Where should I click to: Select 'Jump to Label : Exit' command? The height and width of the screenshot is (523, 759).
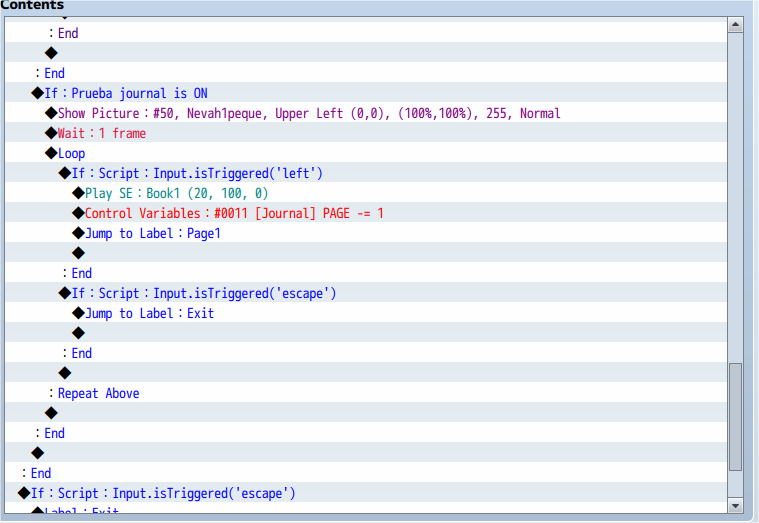pos(365,313)
